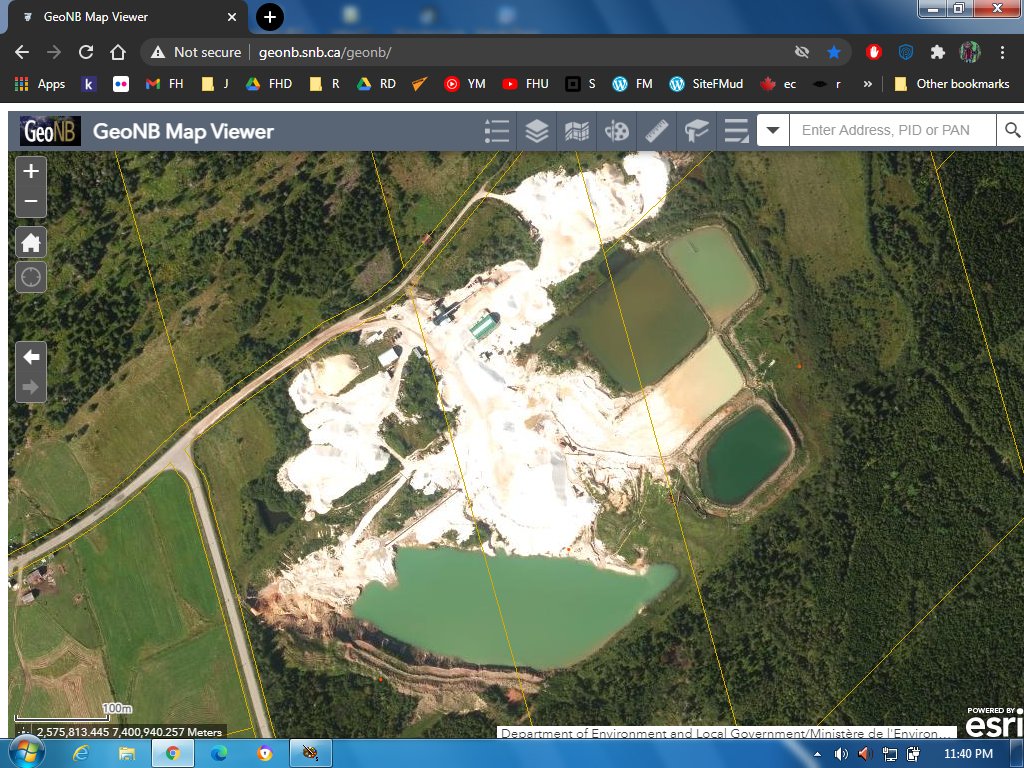Image resolution: width=1024 pixels, height=768 pixels.
Task: Activate the Find My Location button
Action: [31, 277]
